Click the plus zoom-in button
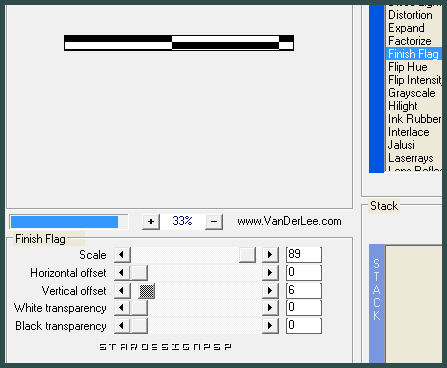 pos(151,222)
